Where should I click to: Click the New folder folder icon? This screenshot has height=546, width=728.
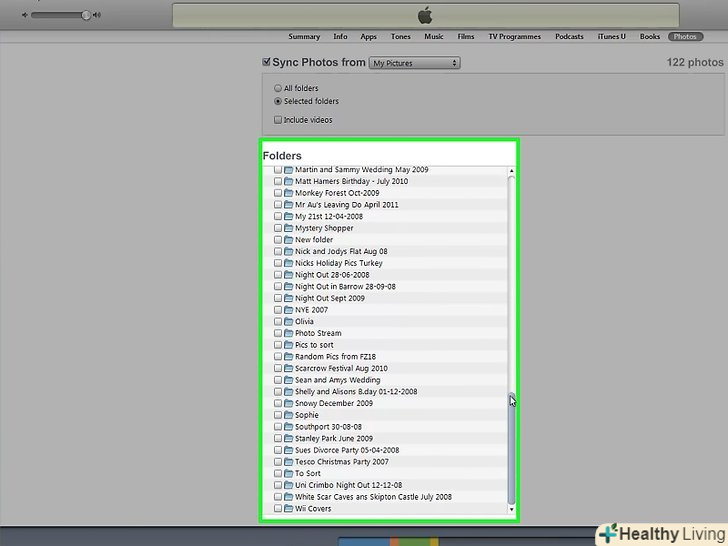(288, 240)
